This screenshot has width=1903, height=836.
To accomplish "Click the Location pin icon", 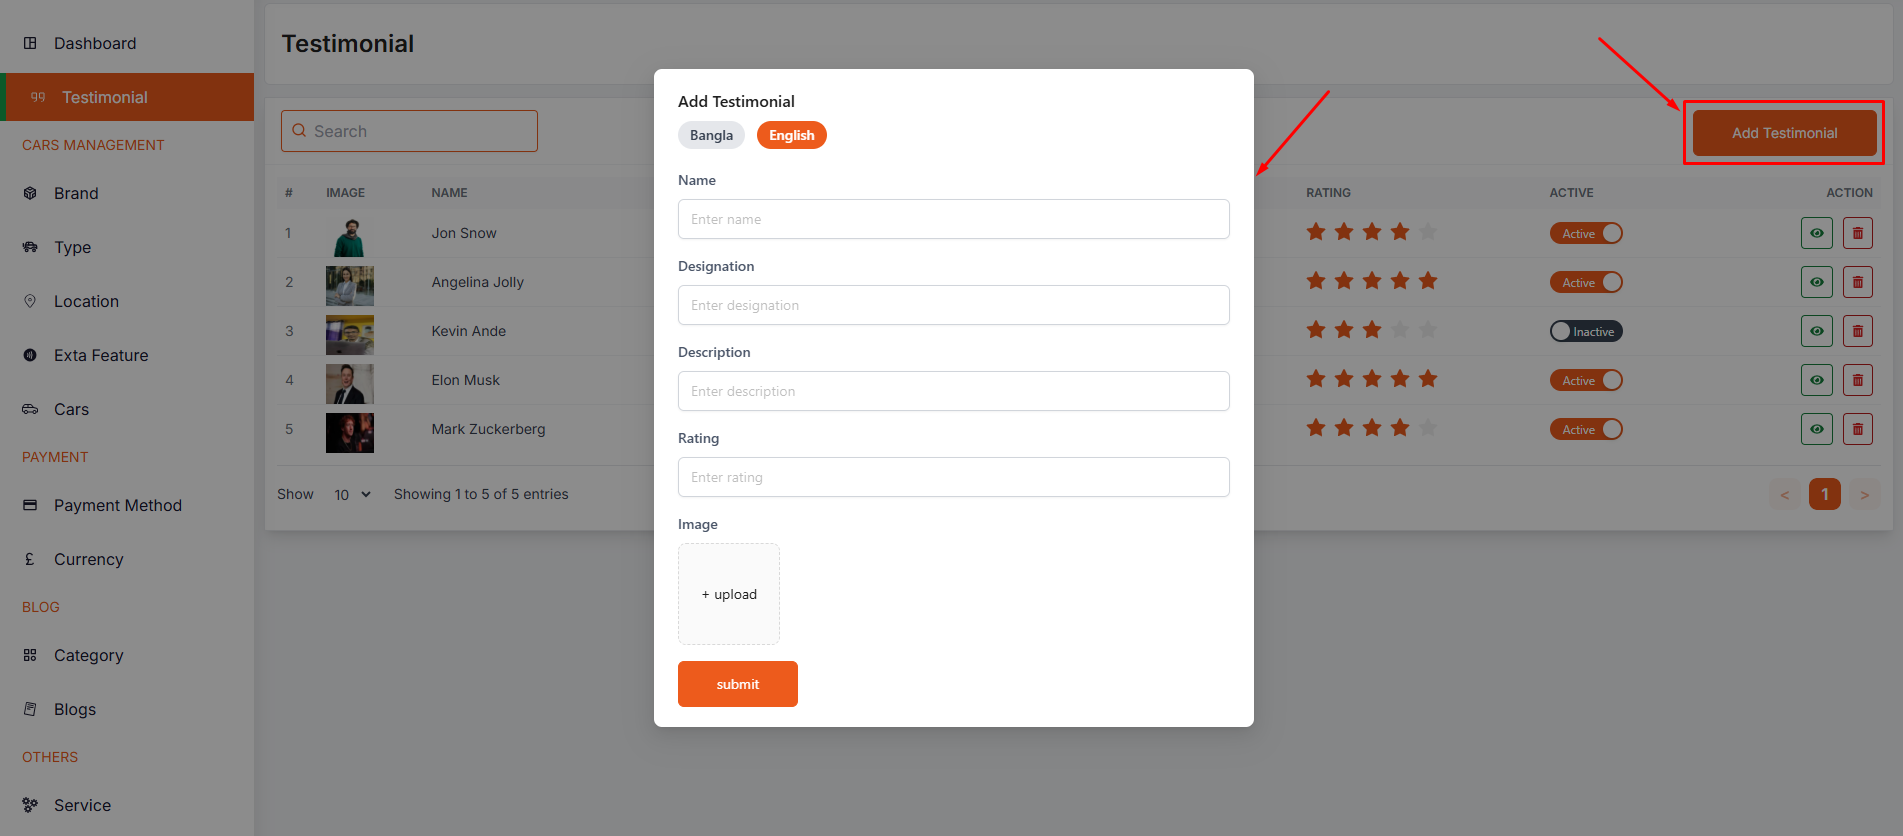I will (x=30, y=301).
